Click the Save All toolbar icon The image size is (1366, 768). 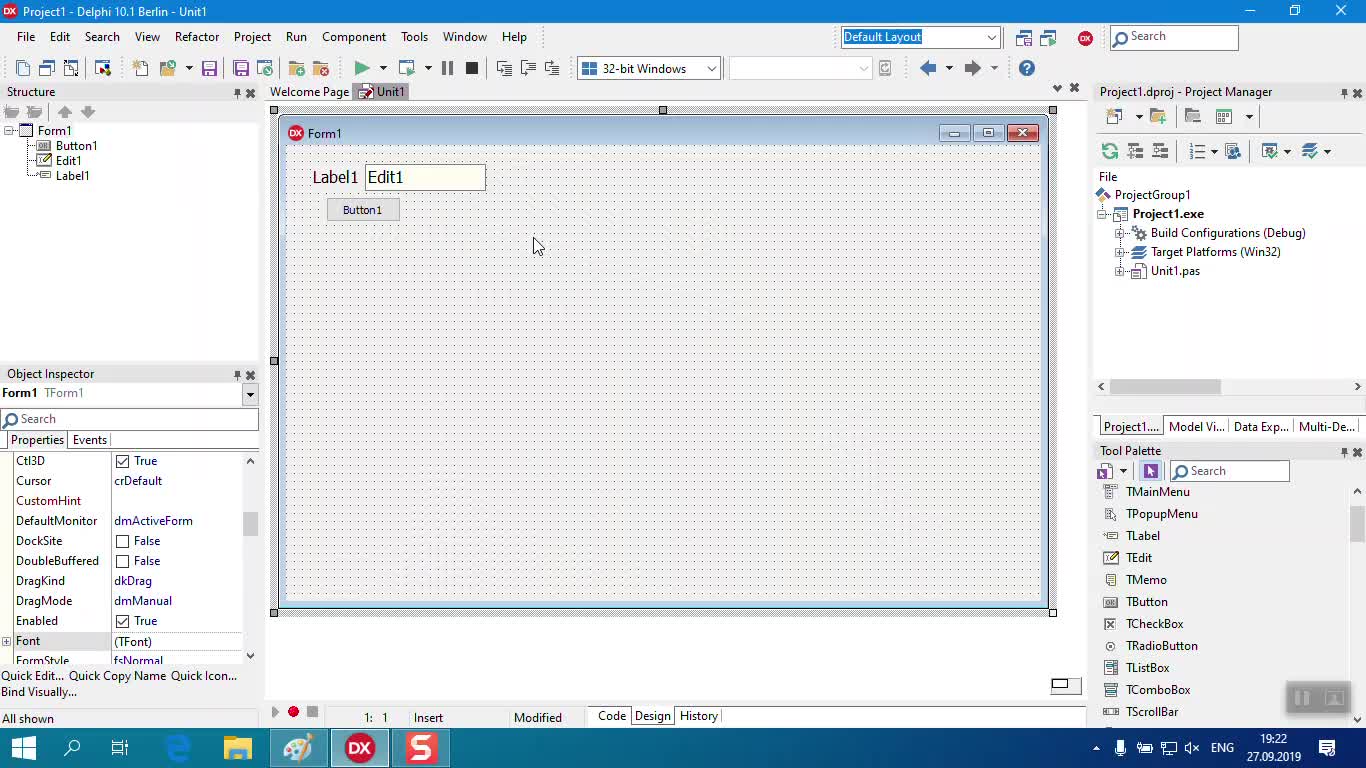click(x=241, y=68)
